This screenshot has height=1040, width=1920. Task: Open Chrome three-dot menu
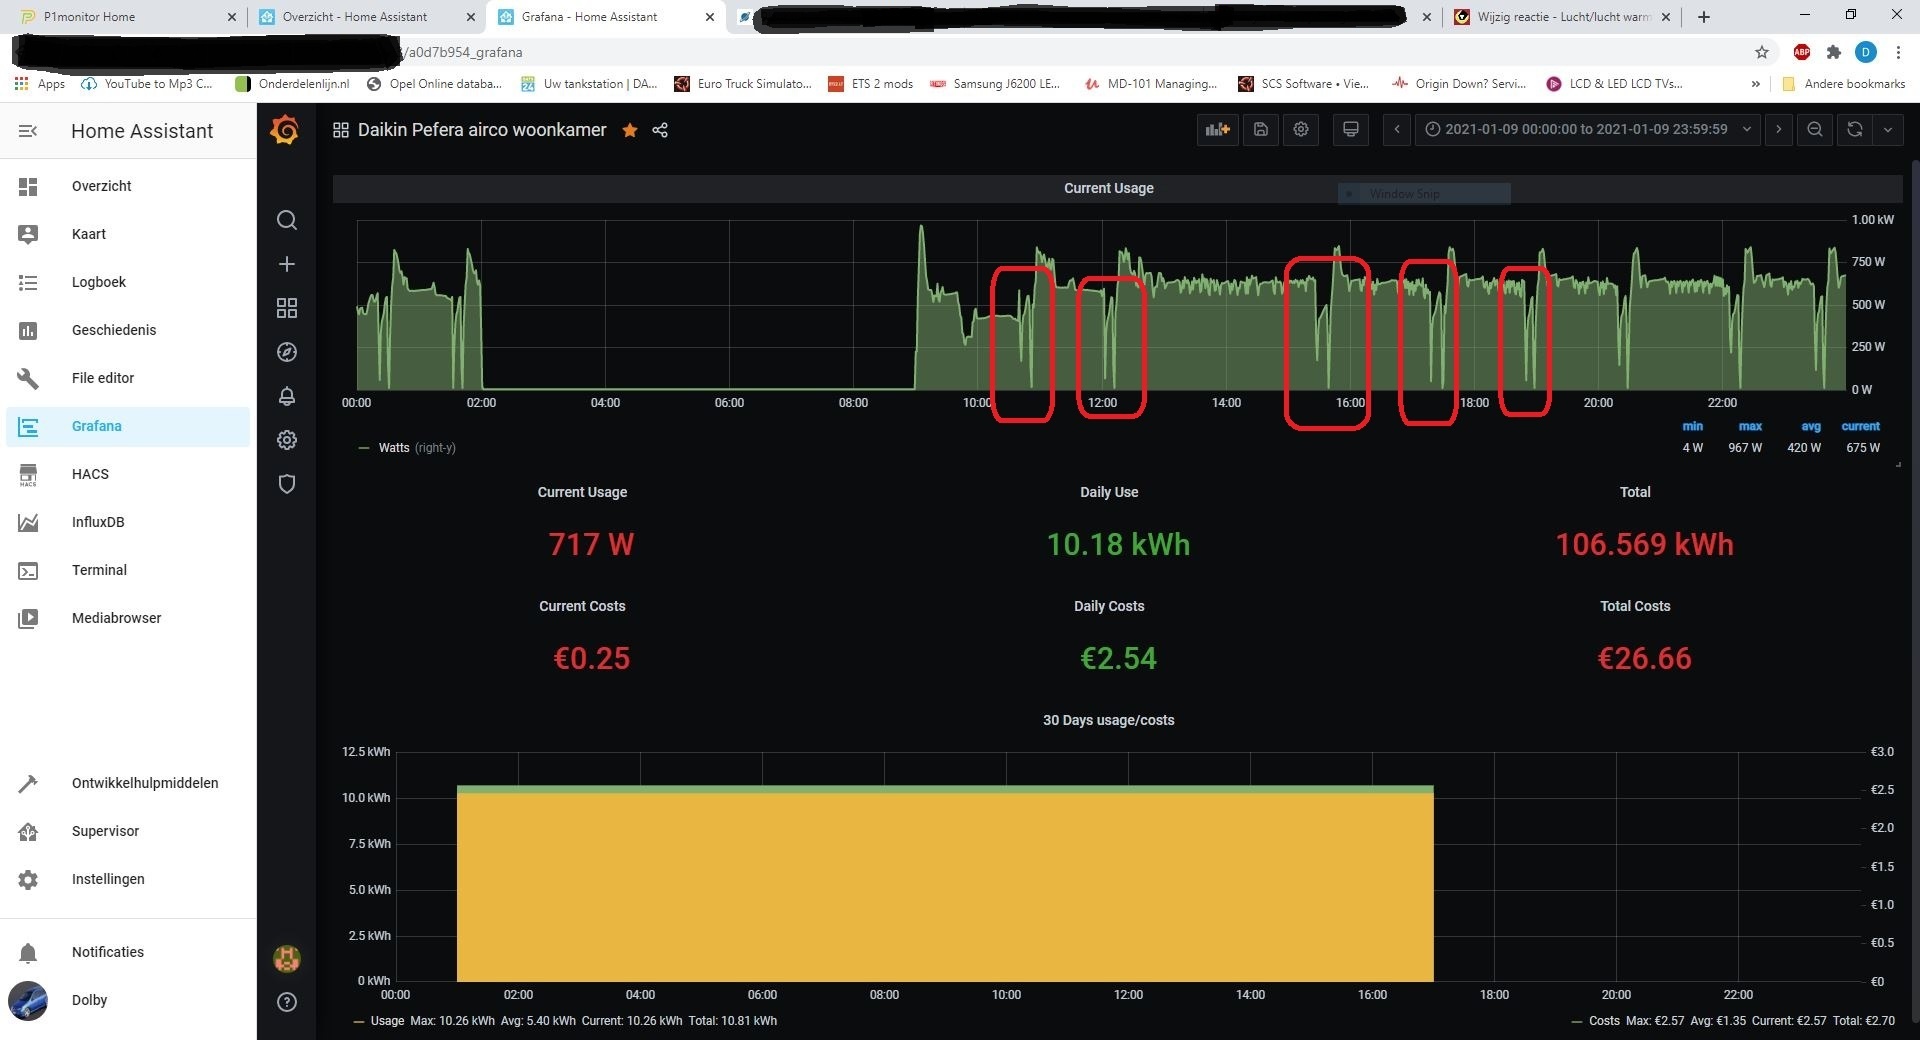1898,52
